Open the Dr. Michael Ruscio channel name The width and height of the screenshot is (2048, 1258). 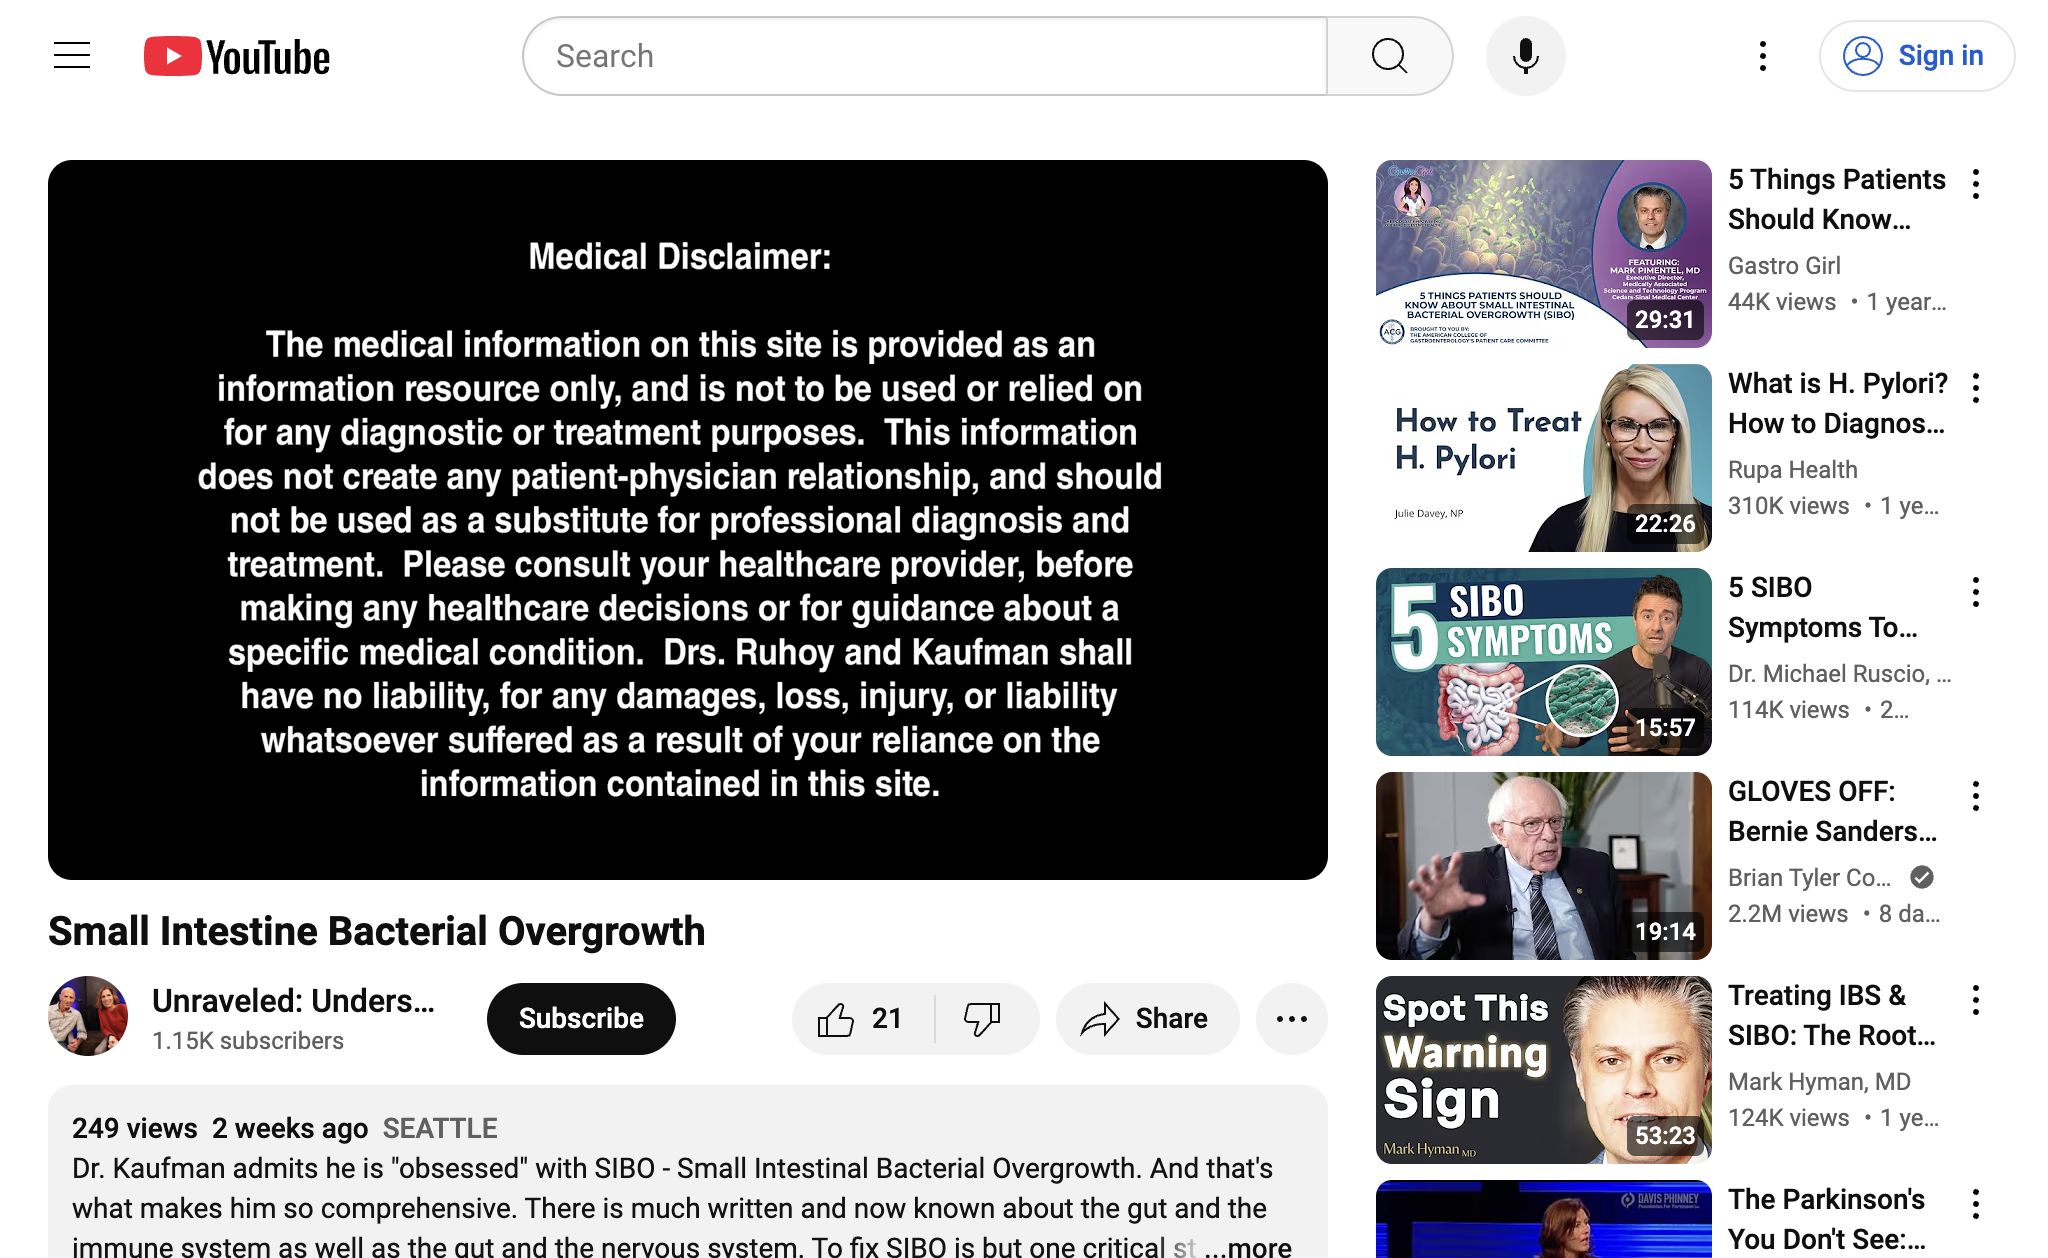tap(1839, 674)
